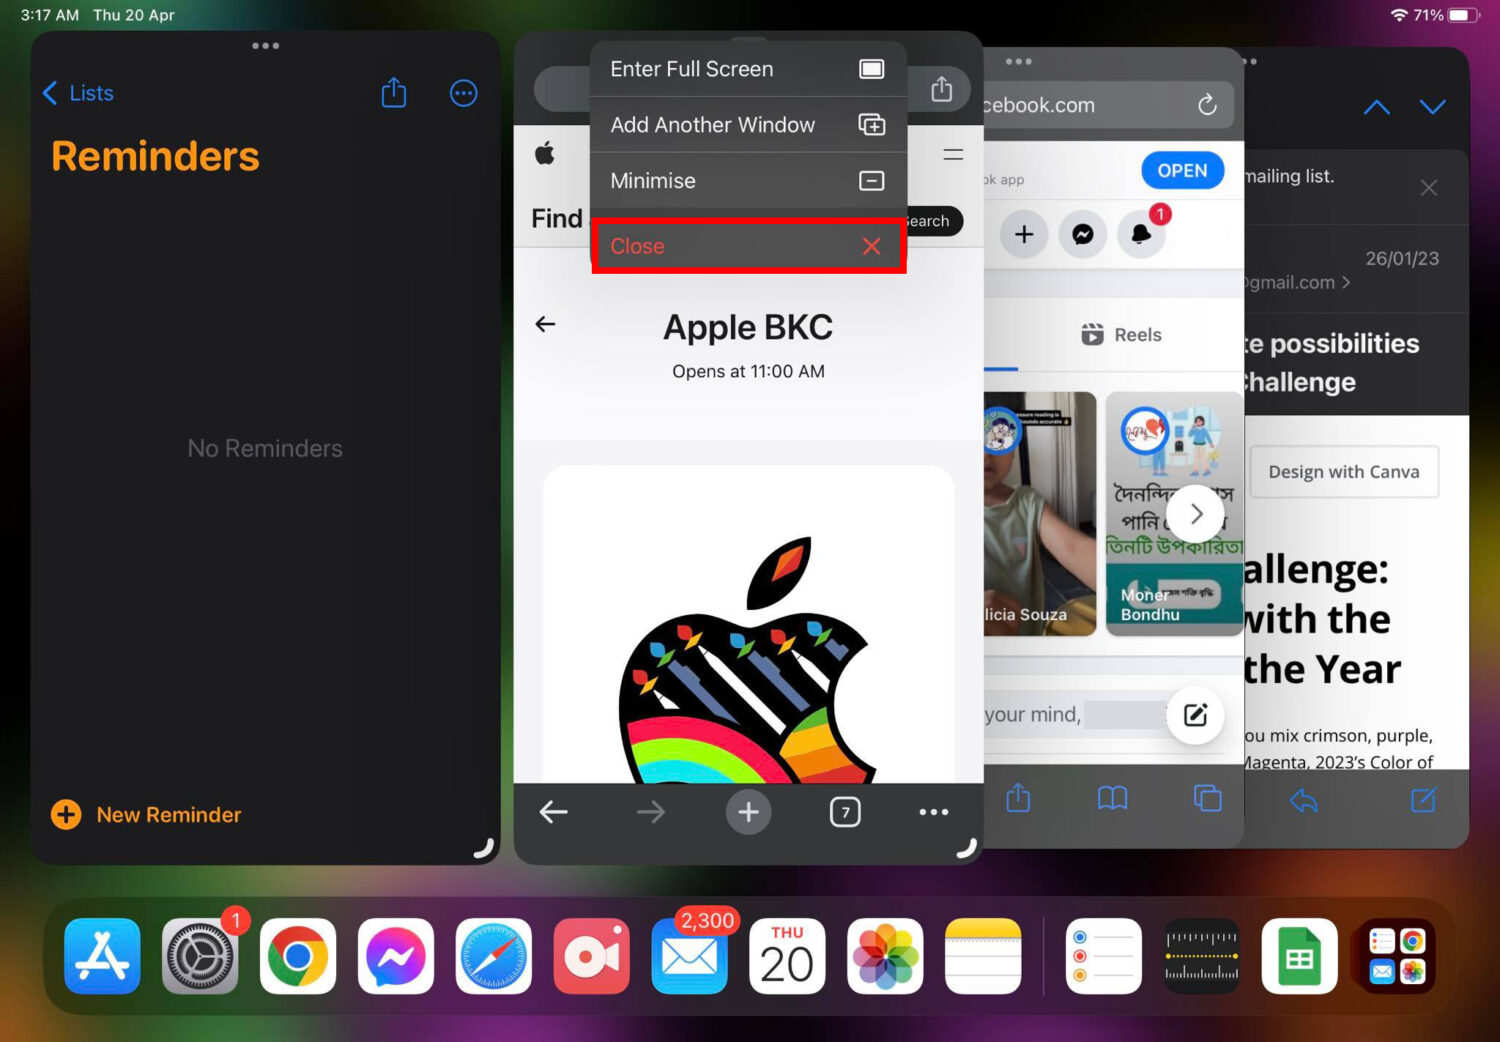1500x1042 pixels.
Task: Expand the gmail.com sender details chevron
Action: tap(1346, 283)
